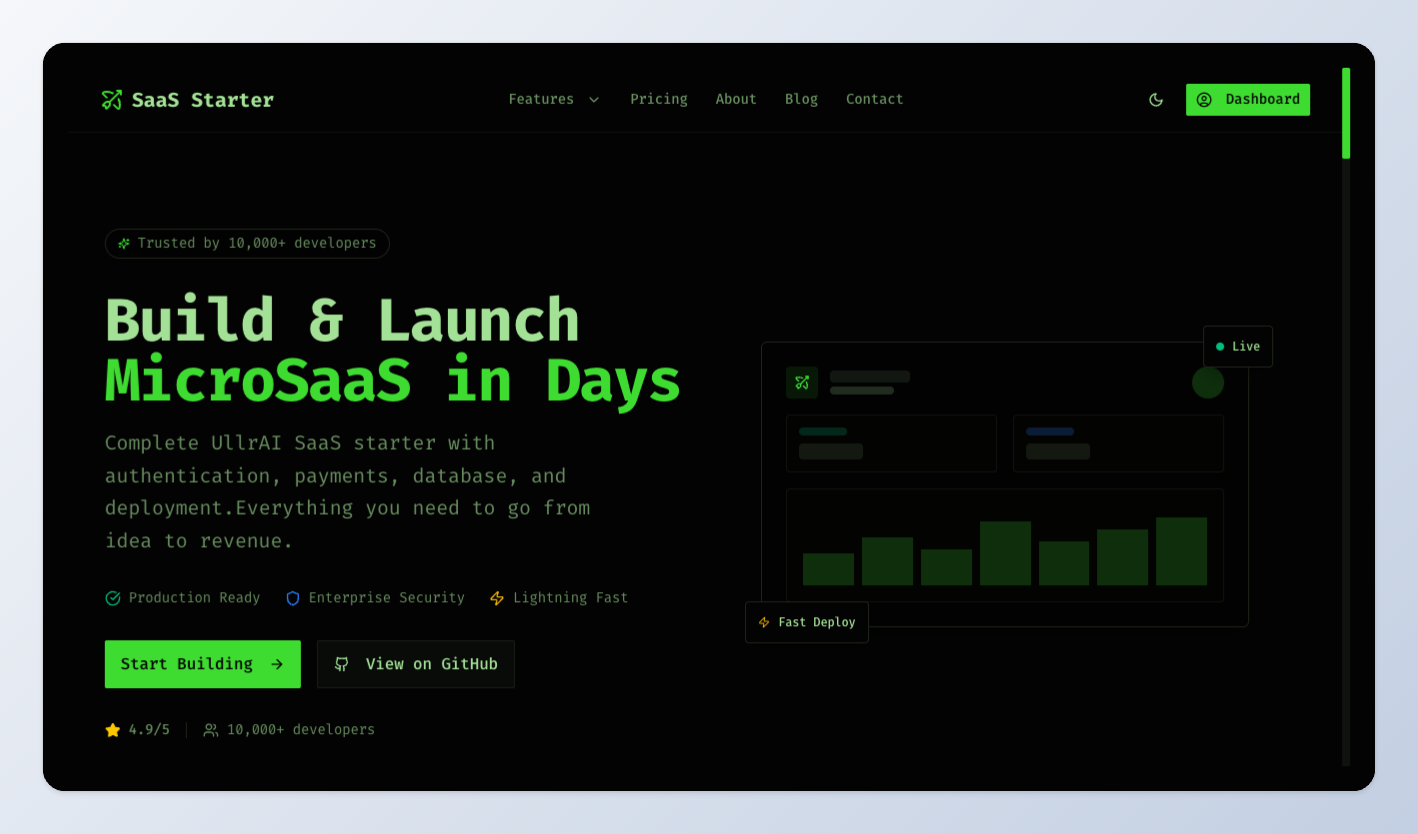The image size is (1418, 834).
Task: Navigate to the Contact page
Action: pos(874,99)
